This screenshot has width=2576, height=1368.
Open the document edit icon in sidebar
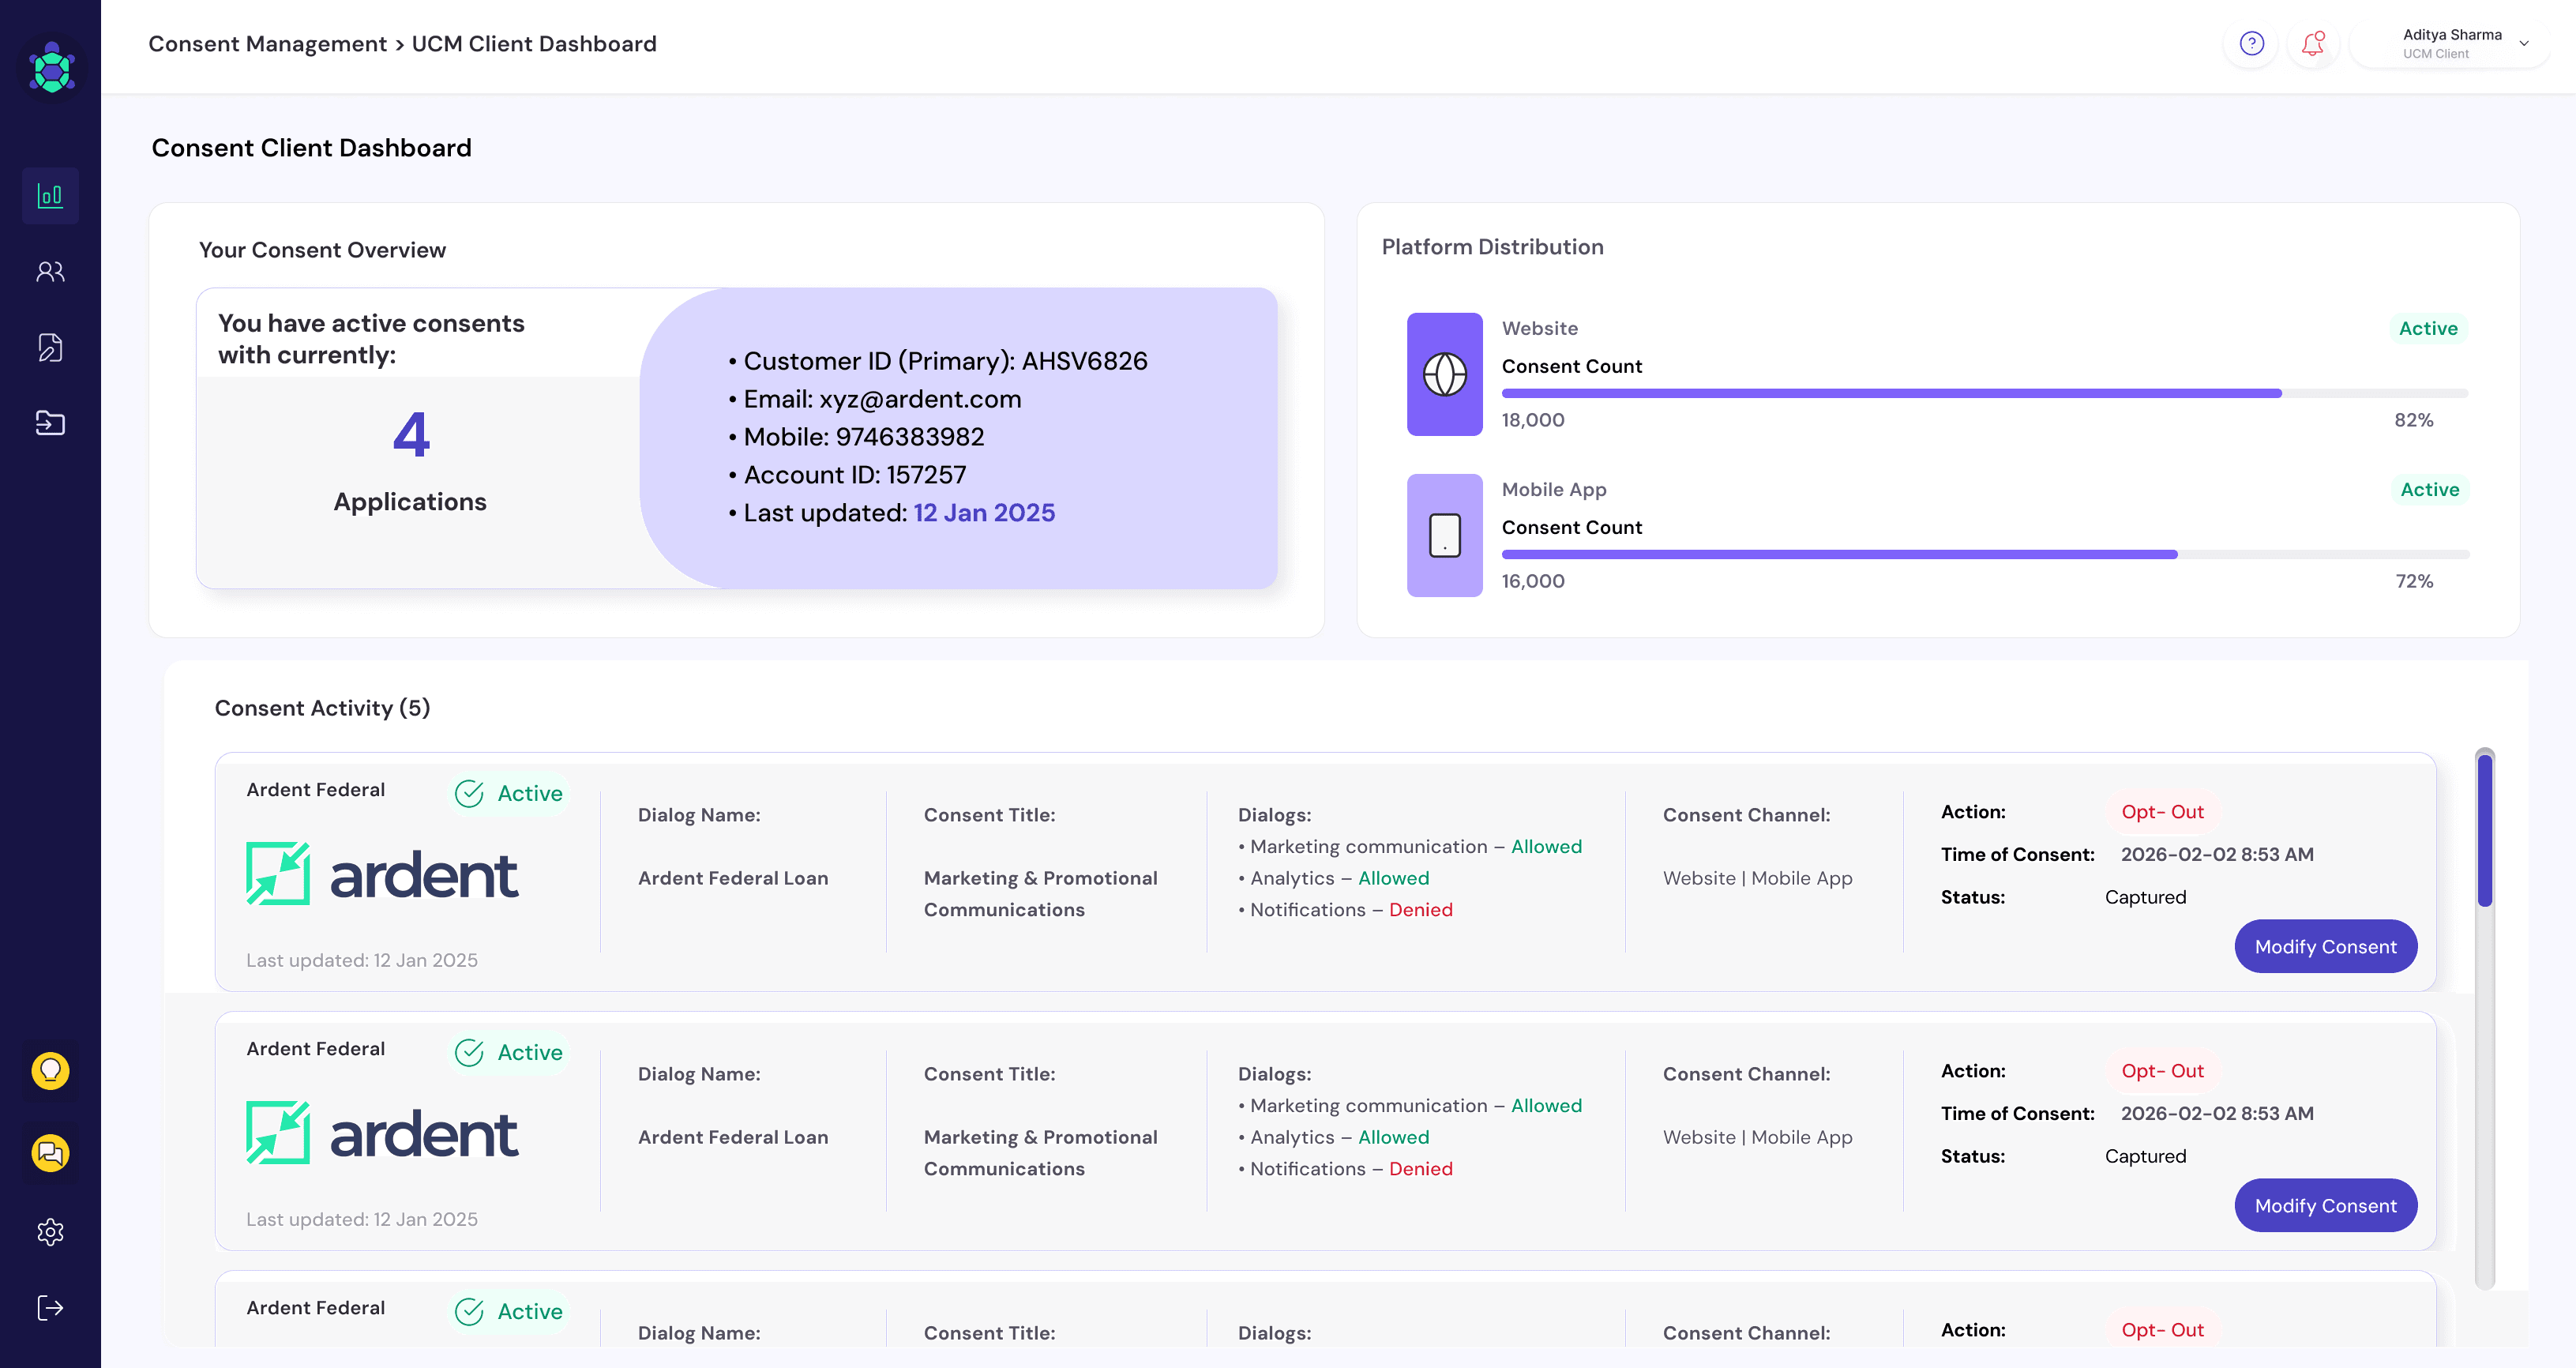tap(50, 348)
